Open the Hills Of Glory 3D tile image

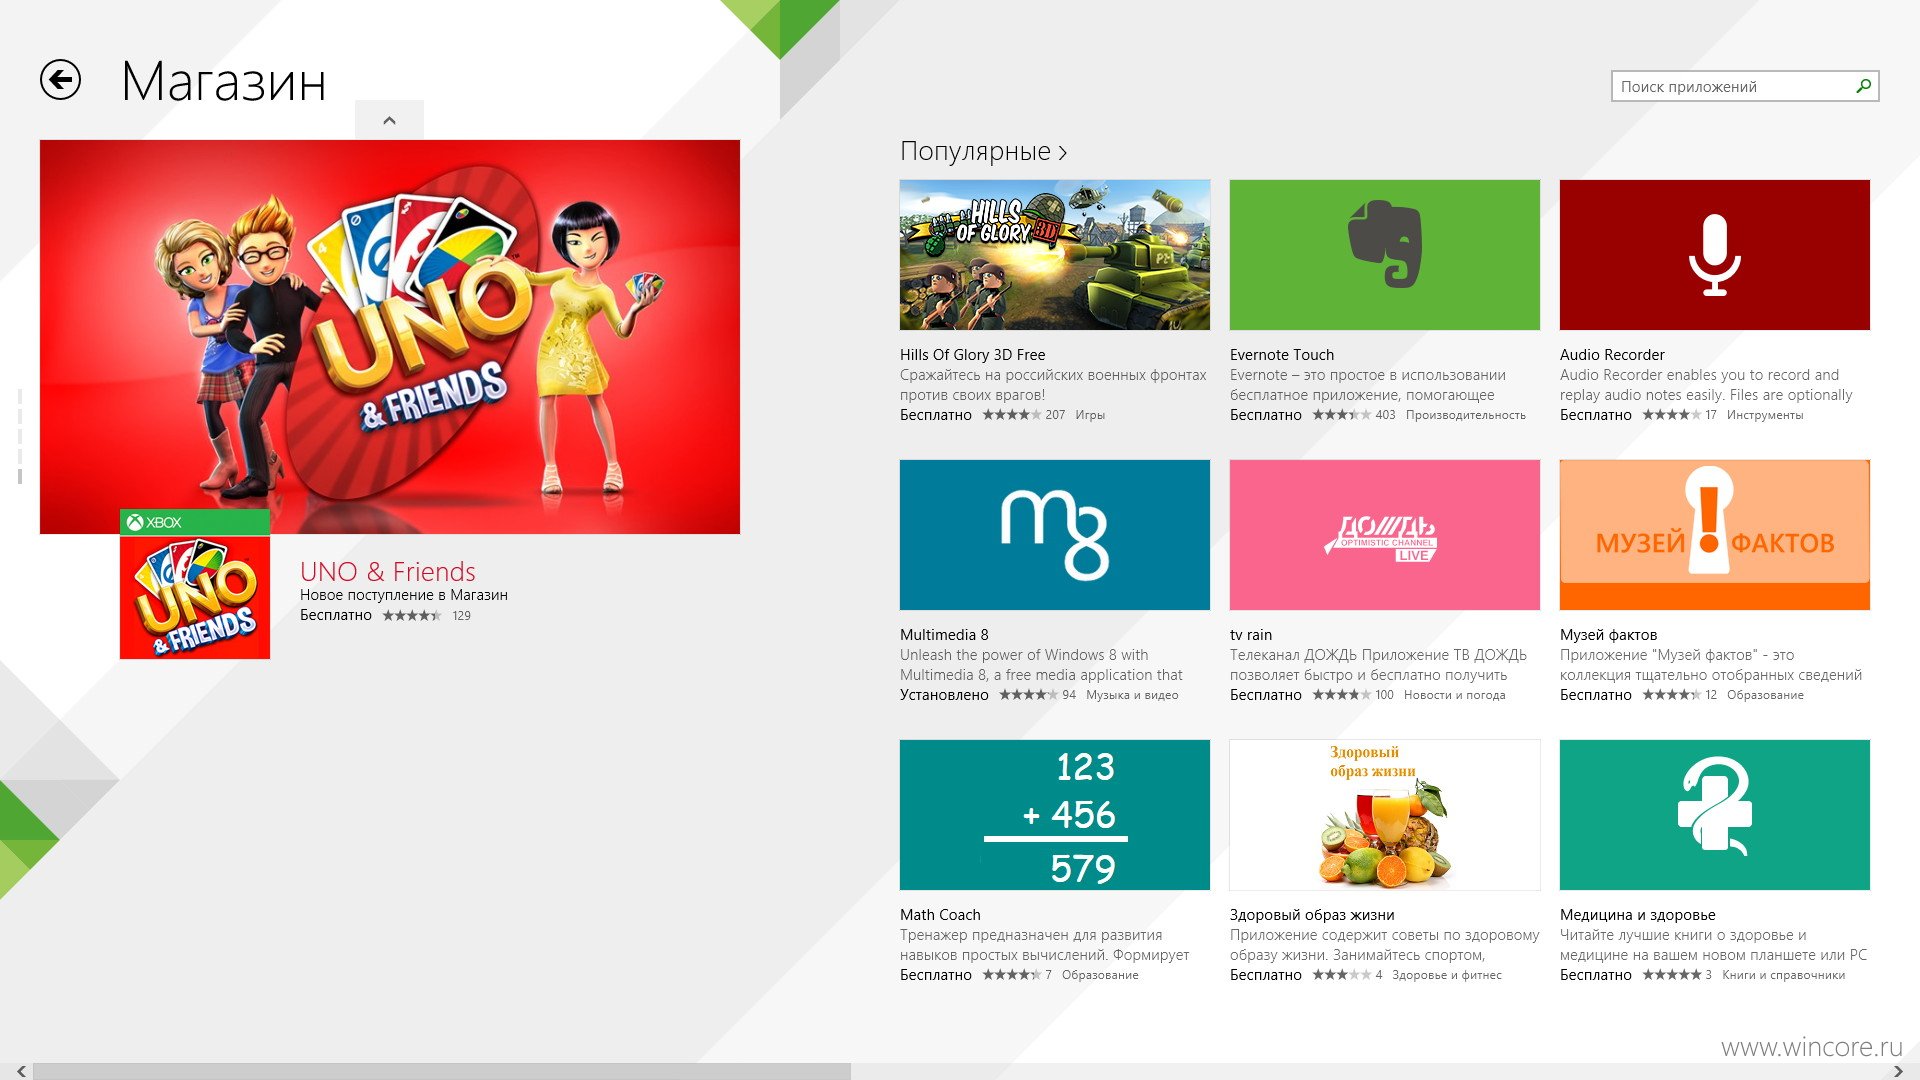(1055, 255)
